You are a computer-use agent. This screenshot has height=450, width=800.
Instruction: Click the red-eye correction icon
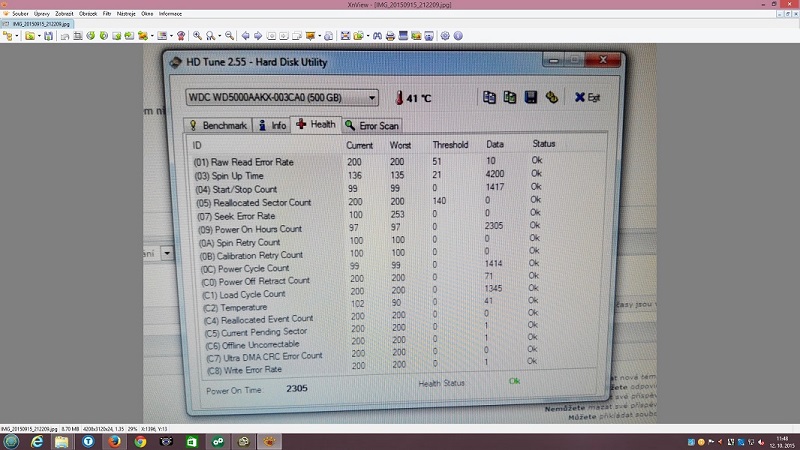click(x=181, y=36)
